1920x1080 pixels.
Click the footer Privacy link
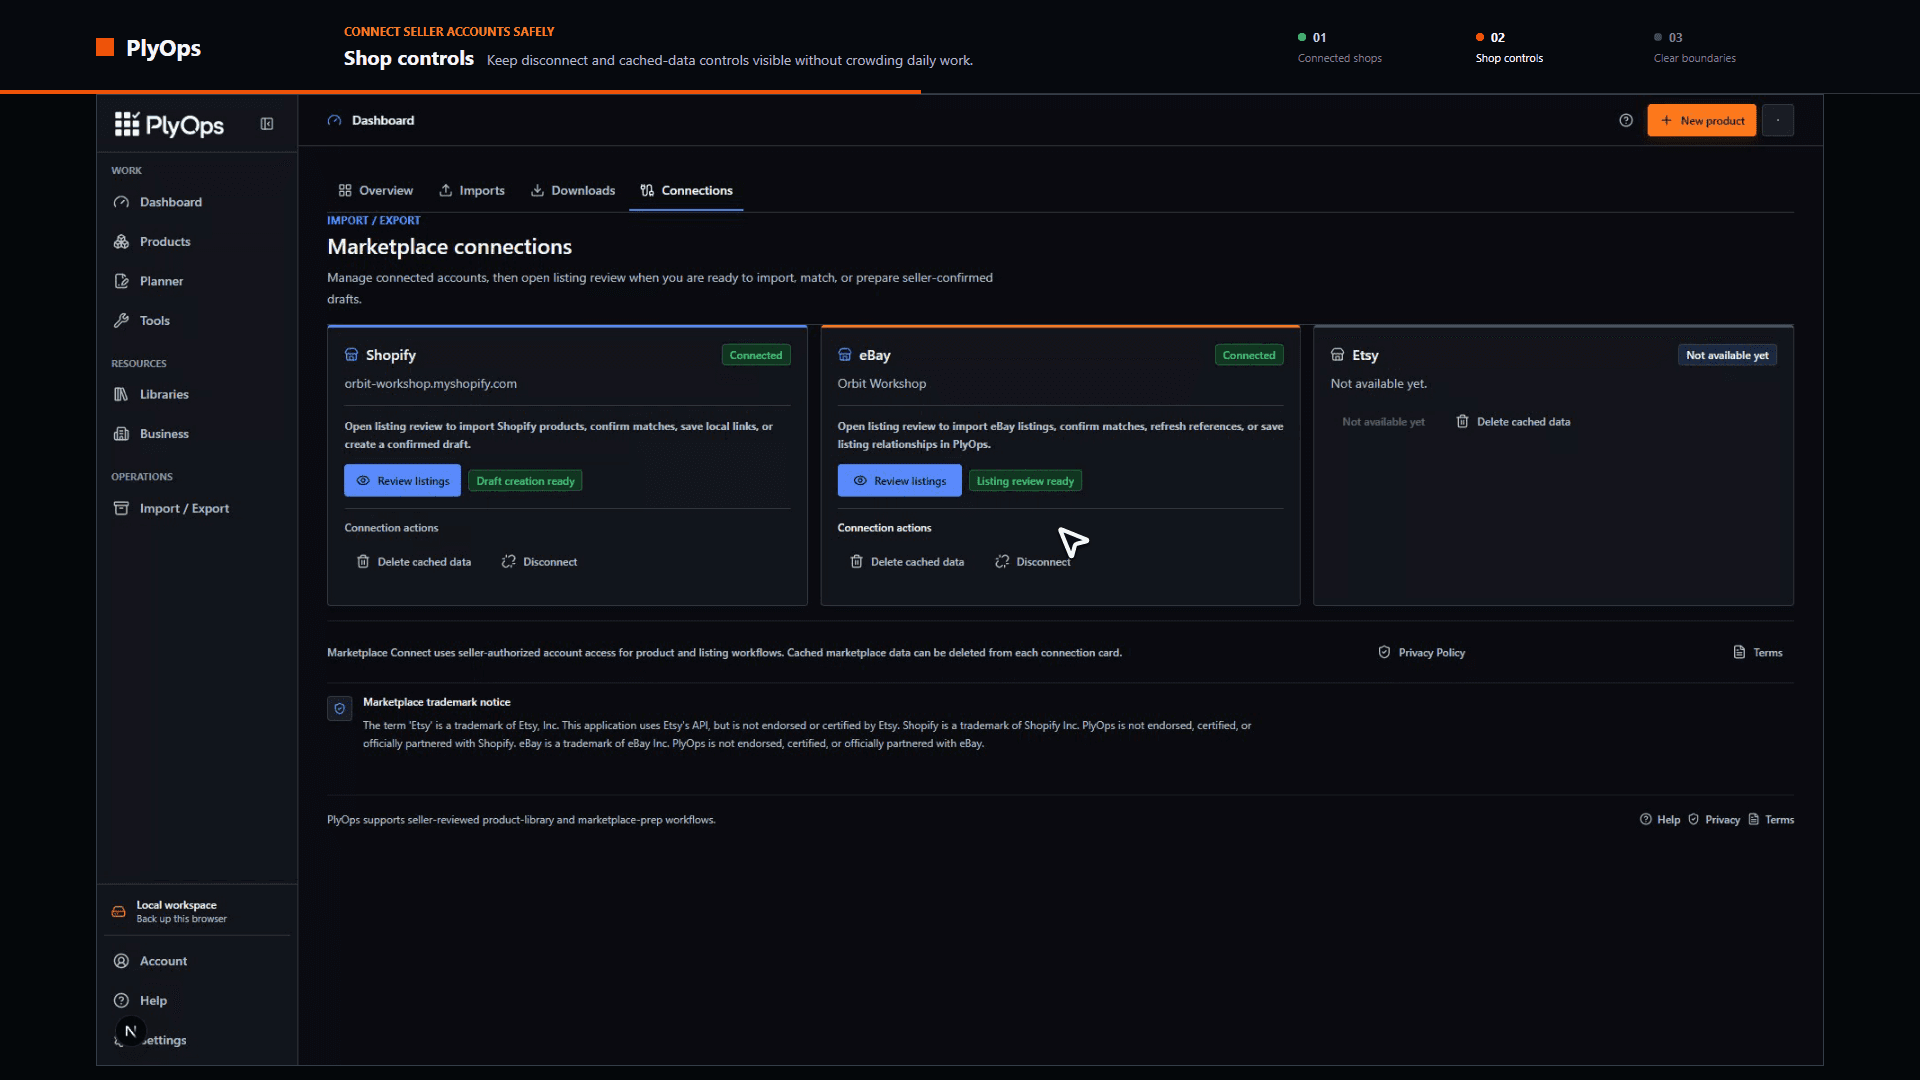tap(1714, 820)
